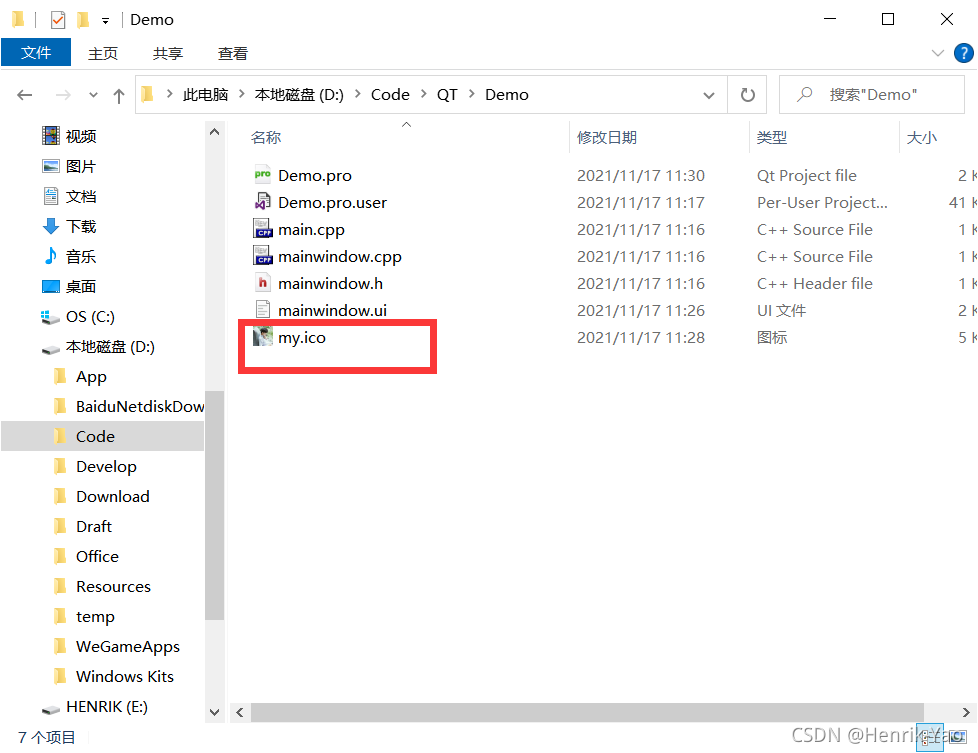The image size is (978, 753).
Task: Click the mainwindow.ui file icon
Action: [263, 309]
